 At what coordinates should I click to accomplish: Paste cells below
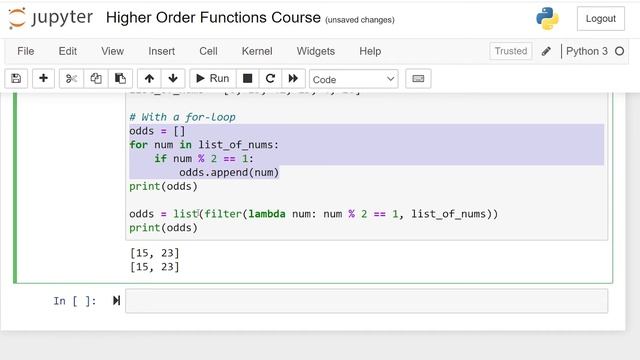(x=120, y=78)
